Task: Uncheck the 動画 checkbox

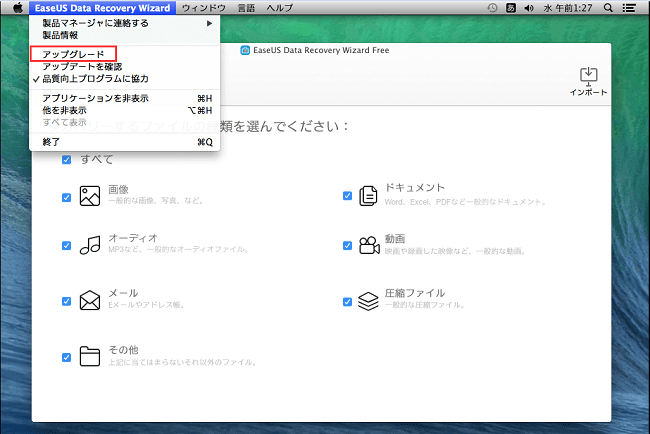Action: [x=347, y=245]
